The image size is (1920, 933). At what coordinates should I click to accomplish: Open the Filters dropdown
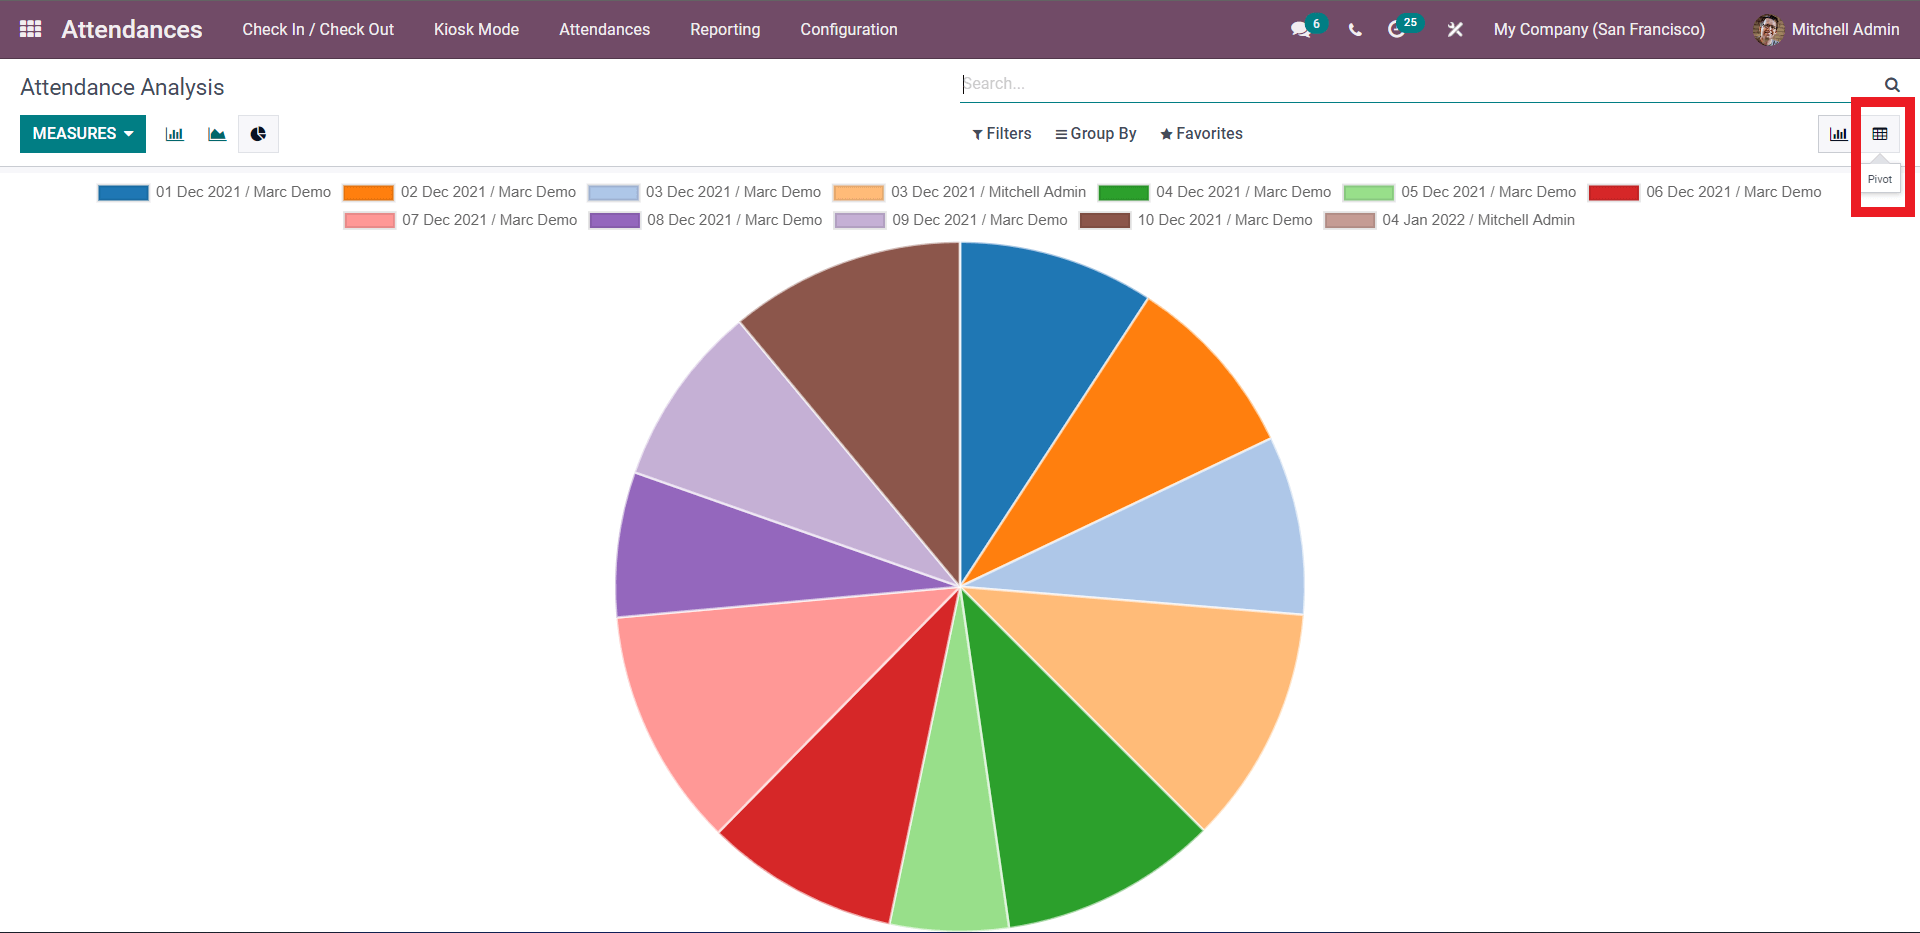click(x=1001, y=134)
